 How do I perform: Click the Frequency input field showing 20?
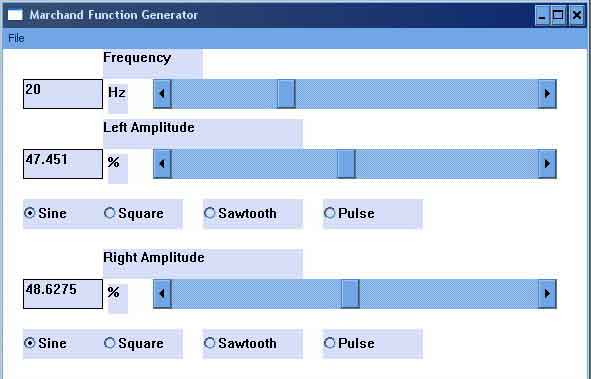(63, 94)
